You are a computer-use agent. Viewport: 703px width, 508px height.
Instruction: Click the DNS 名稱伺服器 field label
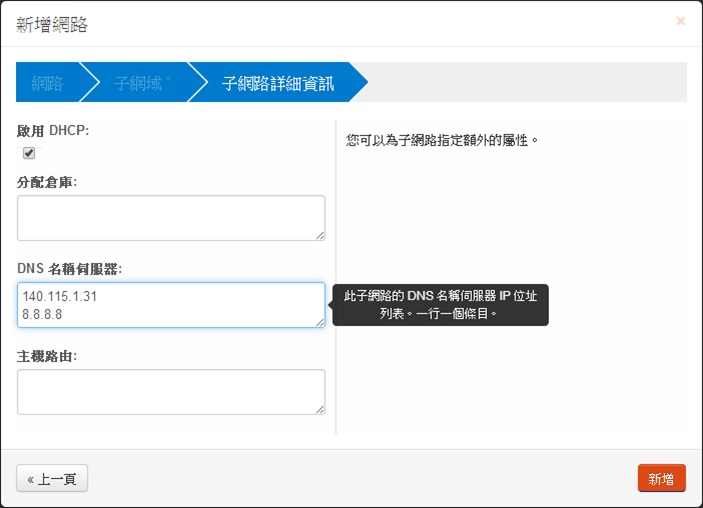point(69,269)
